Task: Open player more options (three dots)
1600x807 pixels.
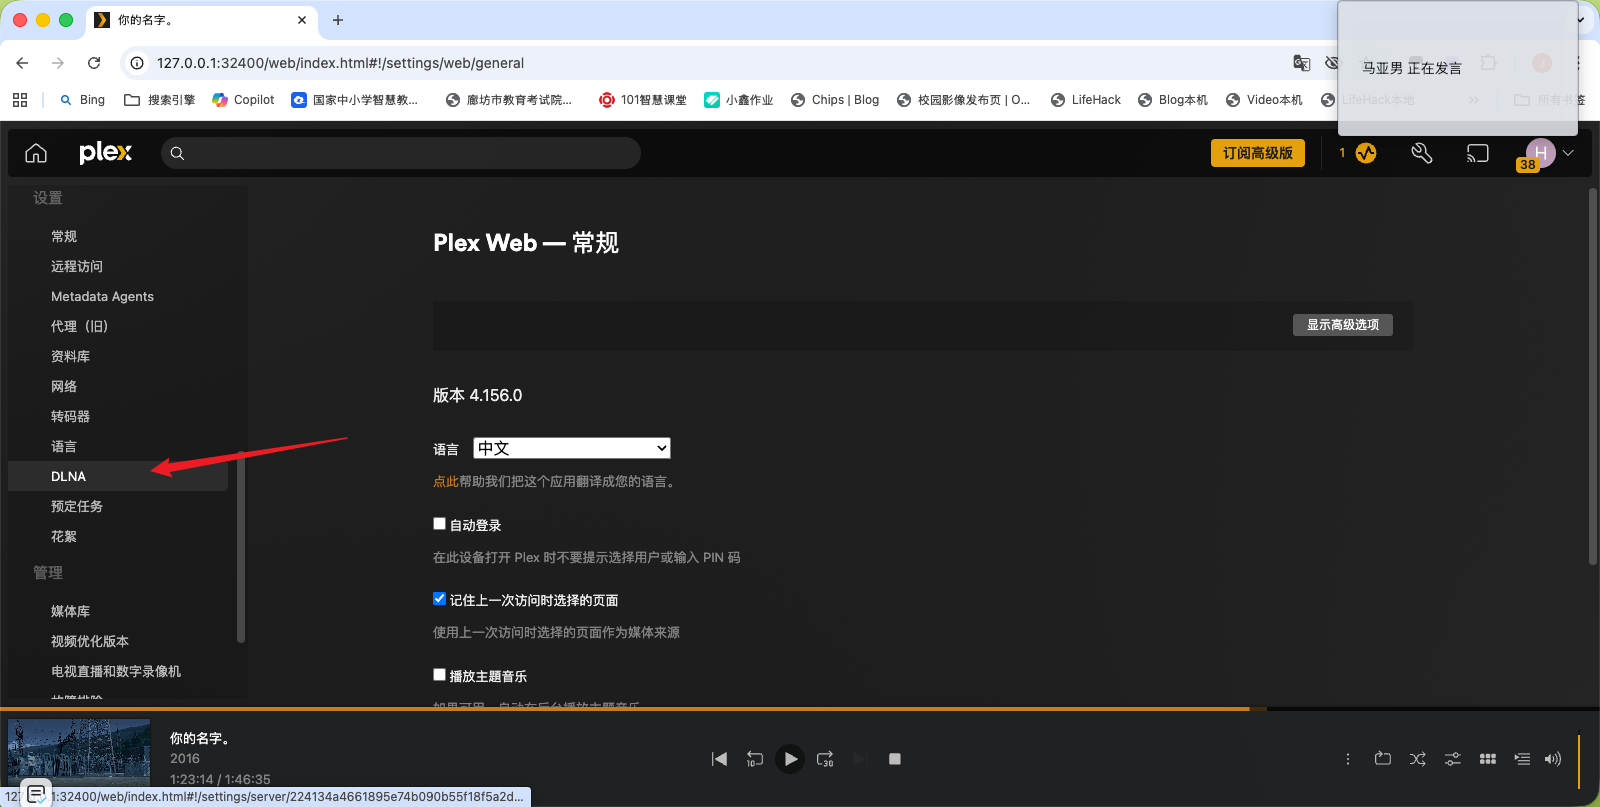Action: click(x=1348, y=759)
